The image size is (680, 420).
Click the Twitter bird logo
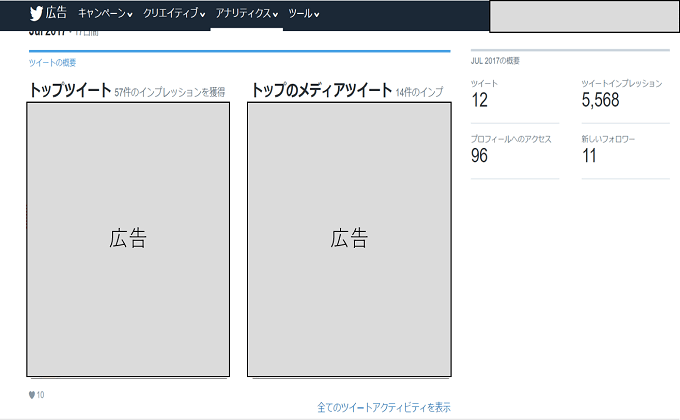click(x=36, y=13)
